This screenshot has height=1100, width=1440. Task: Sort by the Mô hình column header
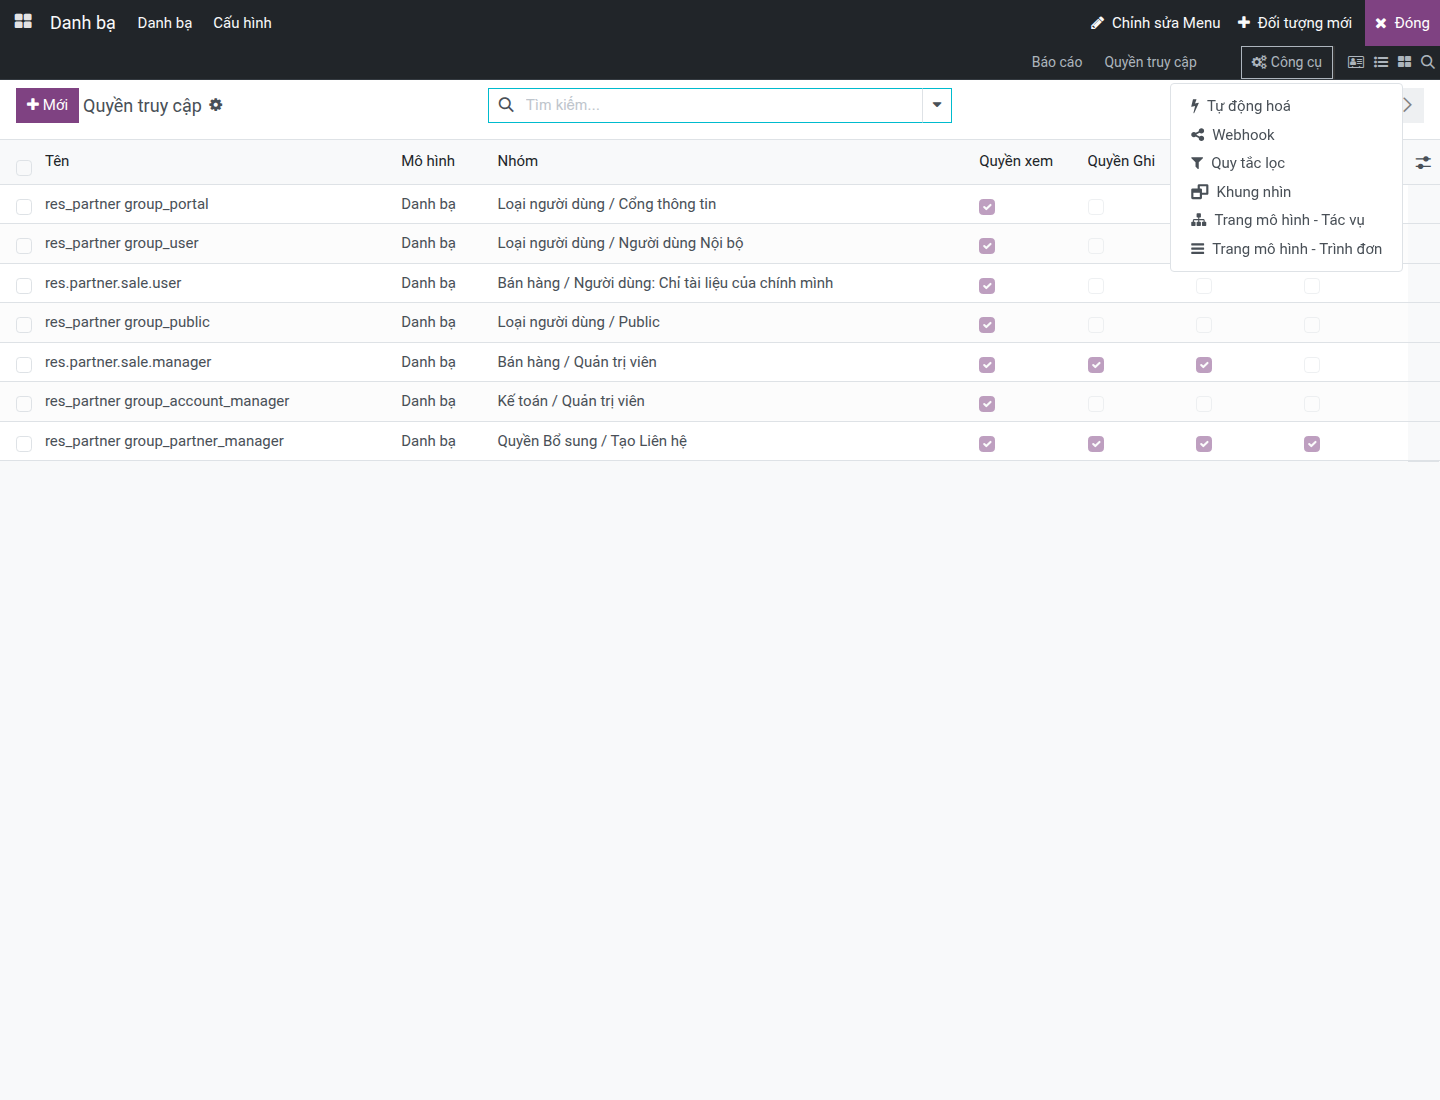coord(428,161)
